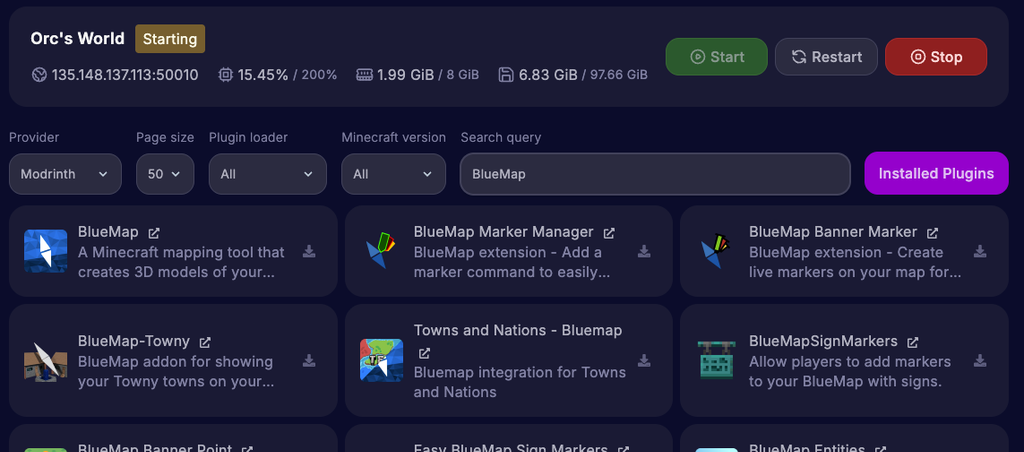
Task: Click the Orc's World server name
Action: coord(78,39)
